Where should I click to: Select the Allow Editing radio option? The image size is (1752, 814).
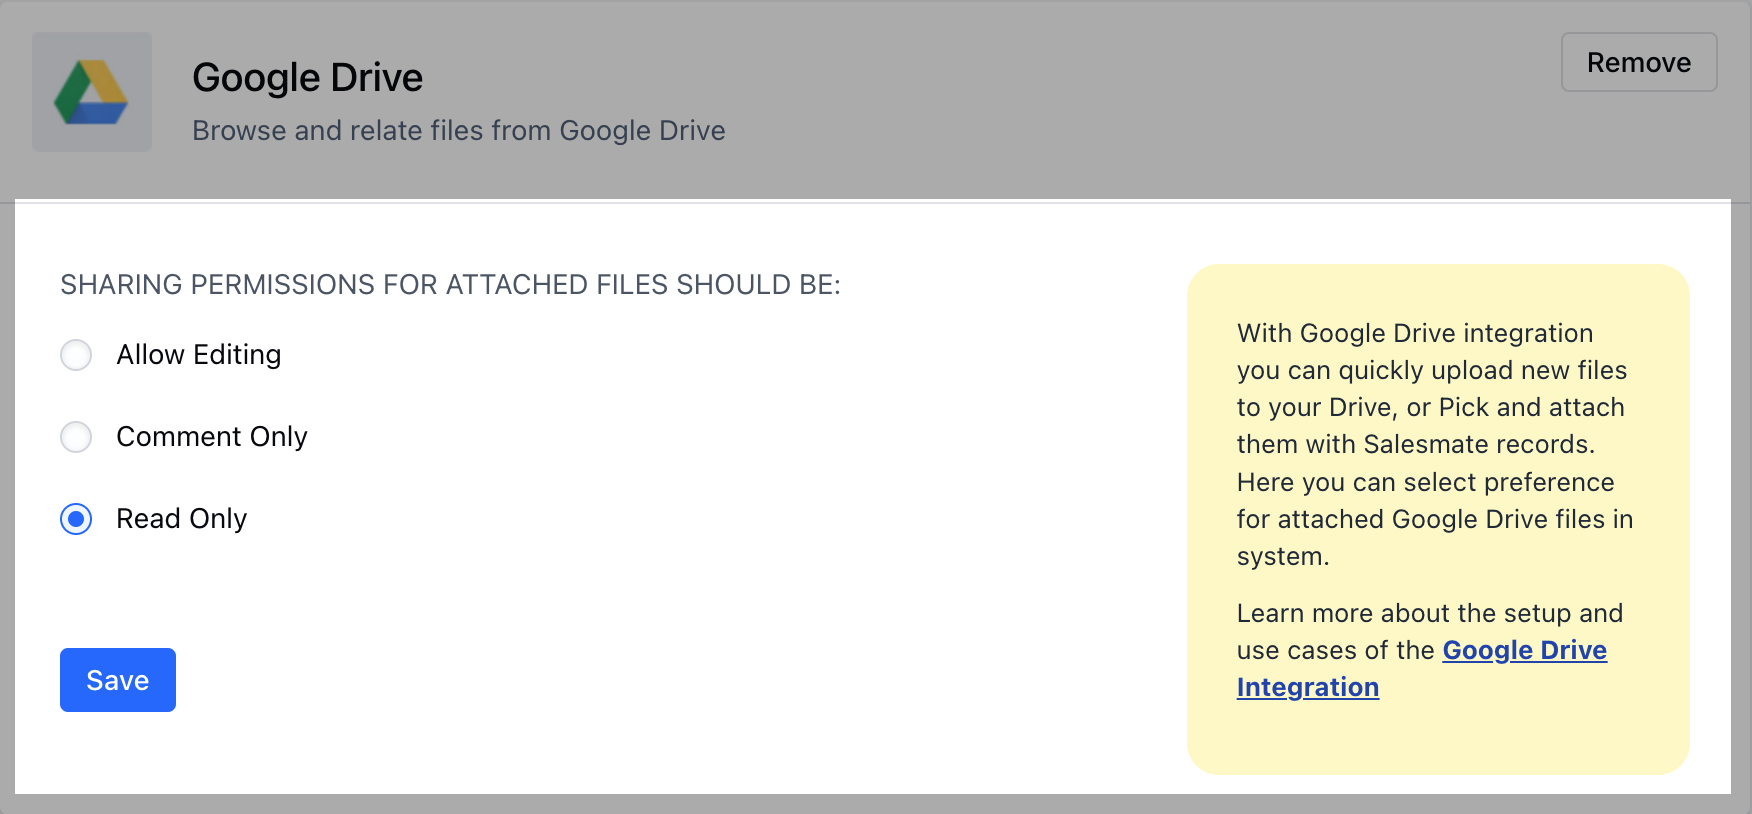(x=76, y=355)
